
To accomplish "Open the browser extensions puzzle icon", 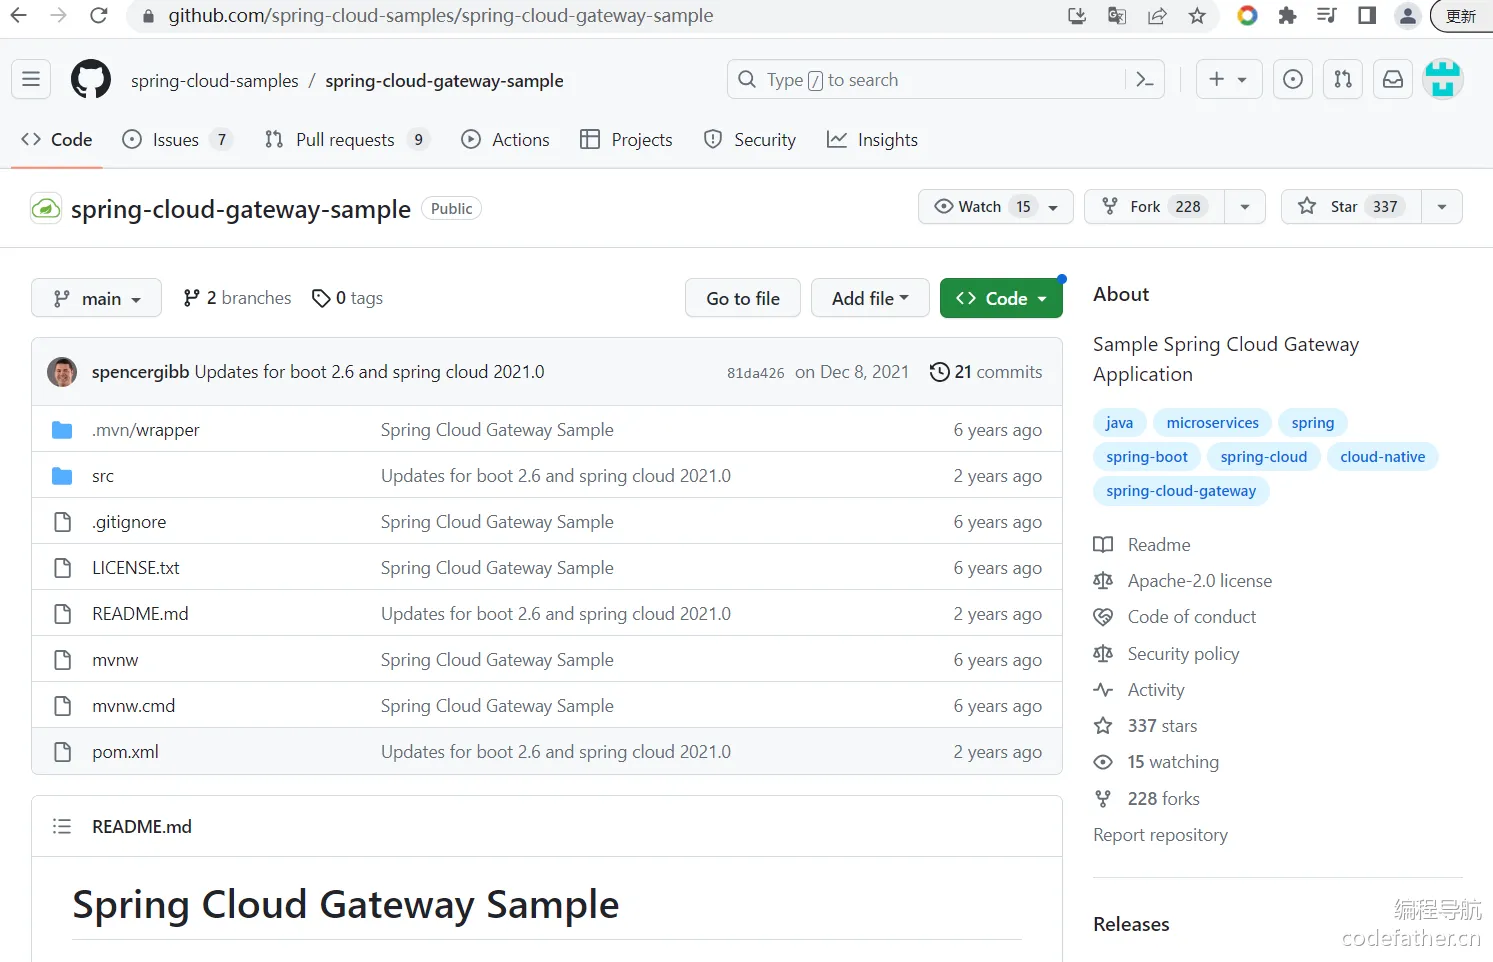I will 1287,16.
